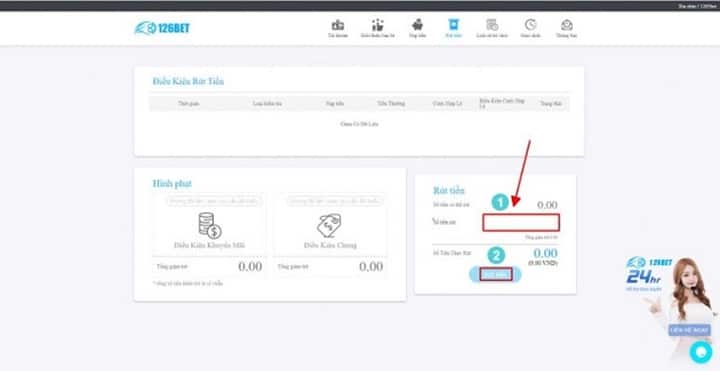Click the Thời gian column header
Image resolution: width=720 pixels, height=371 pixels.
coord(189,104)
